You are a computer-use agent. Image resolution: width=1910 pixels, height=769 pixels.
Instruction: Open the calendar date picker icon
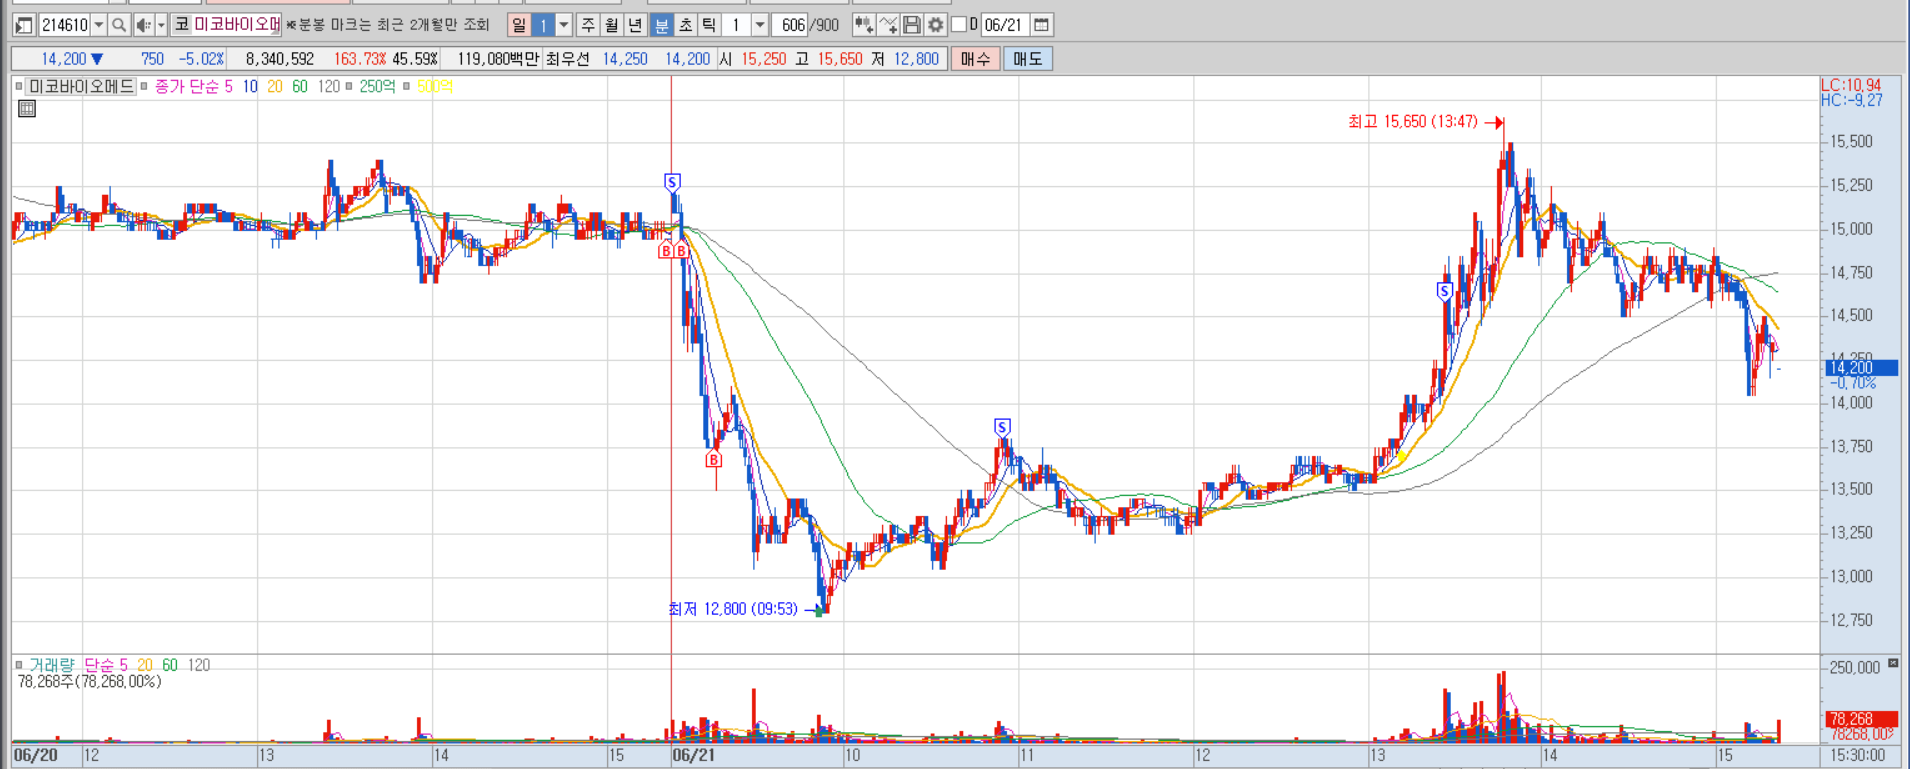pyautogui.click(x=1041, y=25)
